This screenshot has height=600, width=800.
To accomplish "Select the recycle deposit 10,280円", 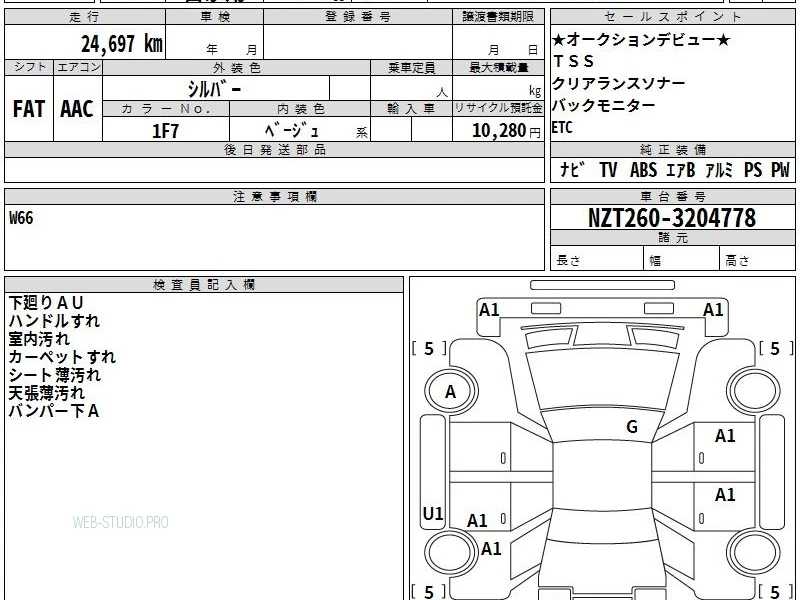I will coord(506,131).
